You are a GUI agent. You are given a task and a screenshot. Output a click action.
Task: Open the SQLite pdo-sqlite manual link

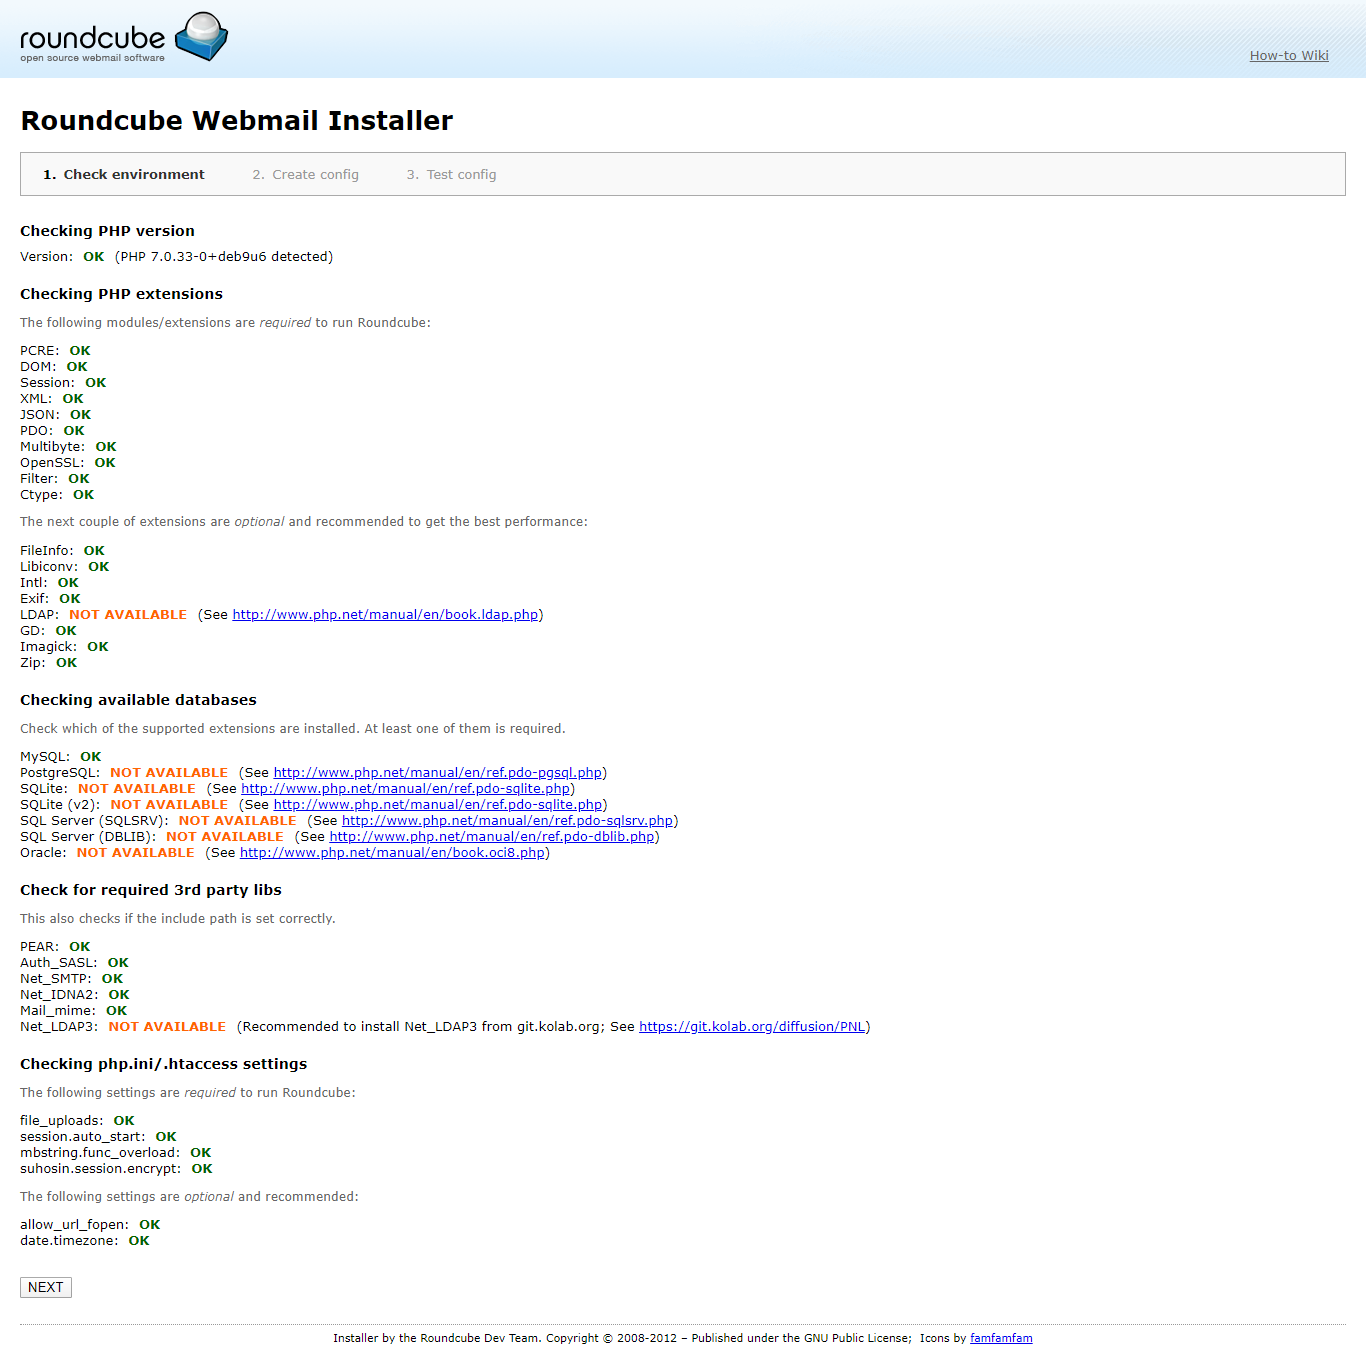coord(405,789)
